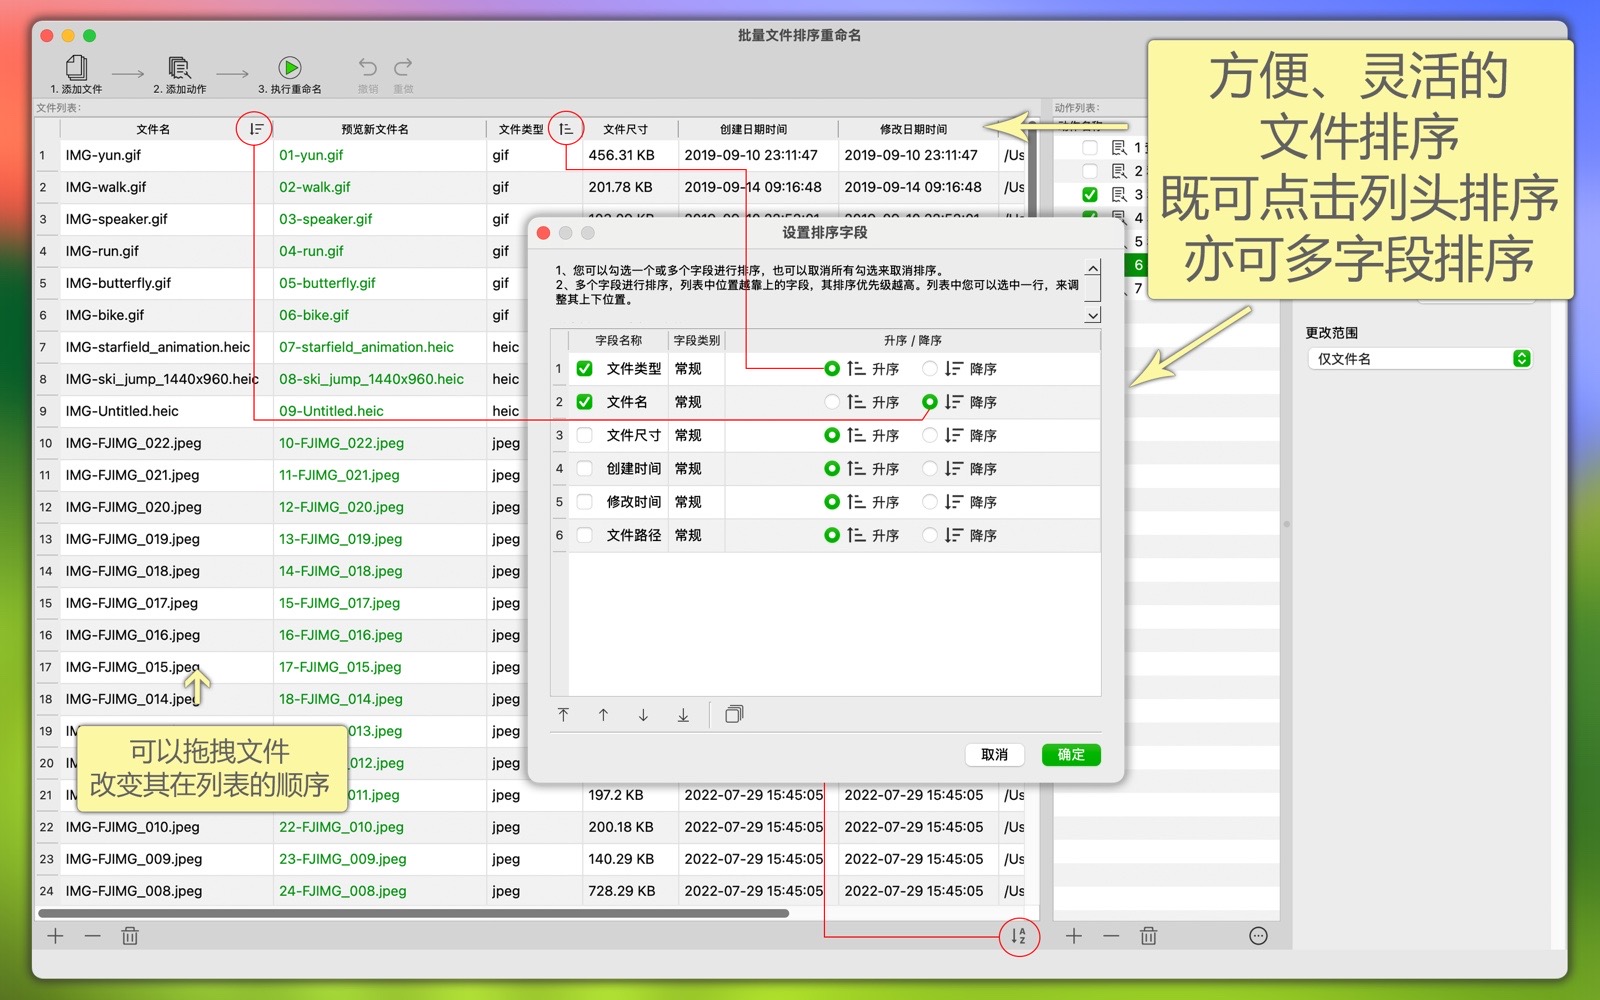
Task: Click the trash icon under file list
Action: tap(130, 936)
